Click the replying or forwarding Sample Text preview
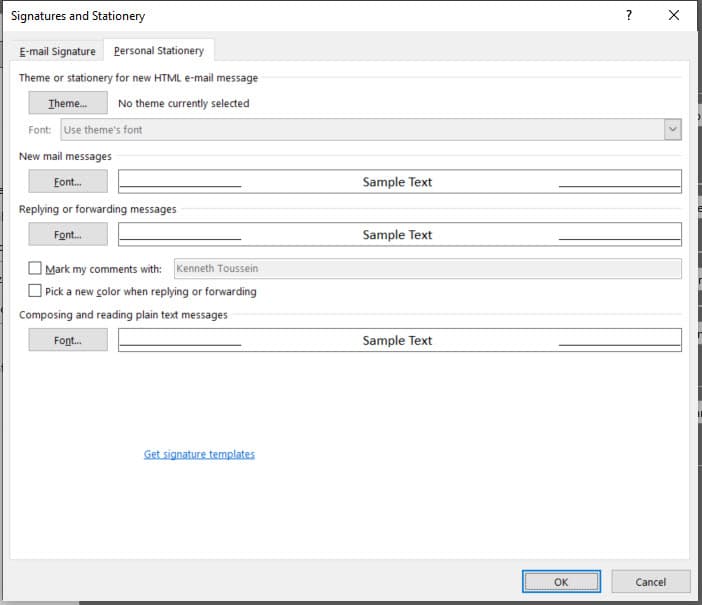 click(x=399, y=235)
